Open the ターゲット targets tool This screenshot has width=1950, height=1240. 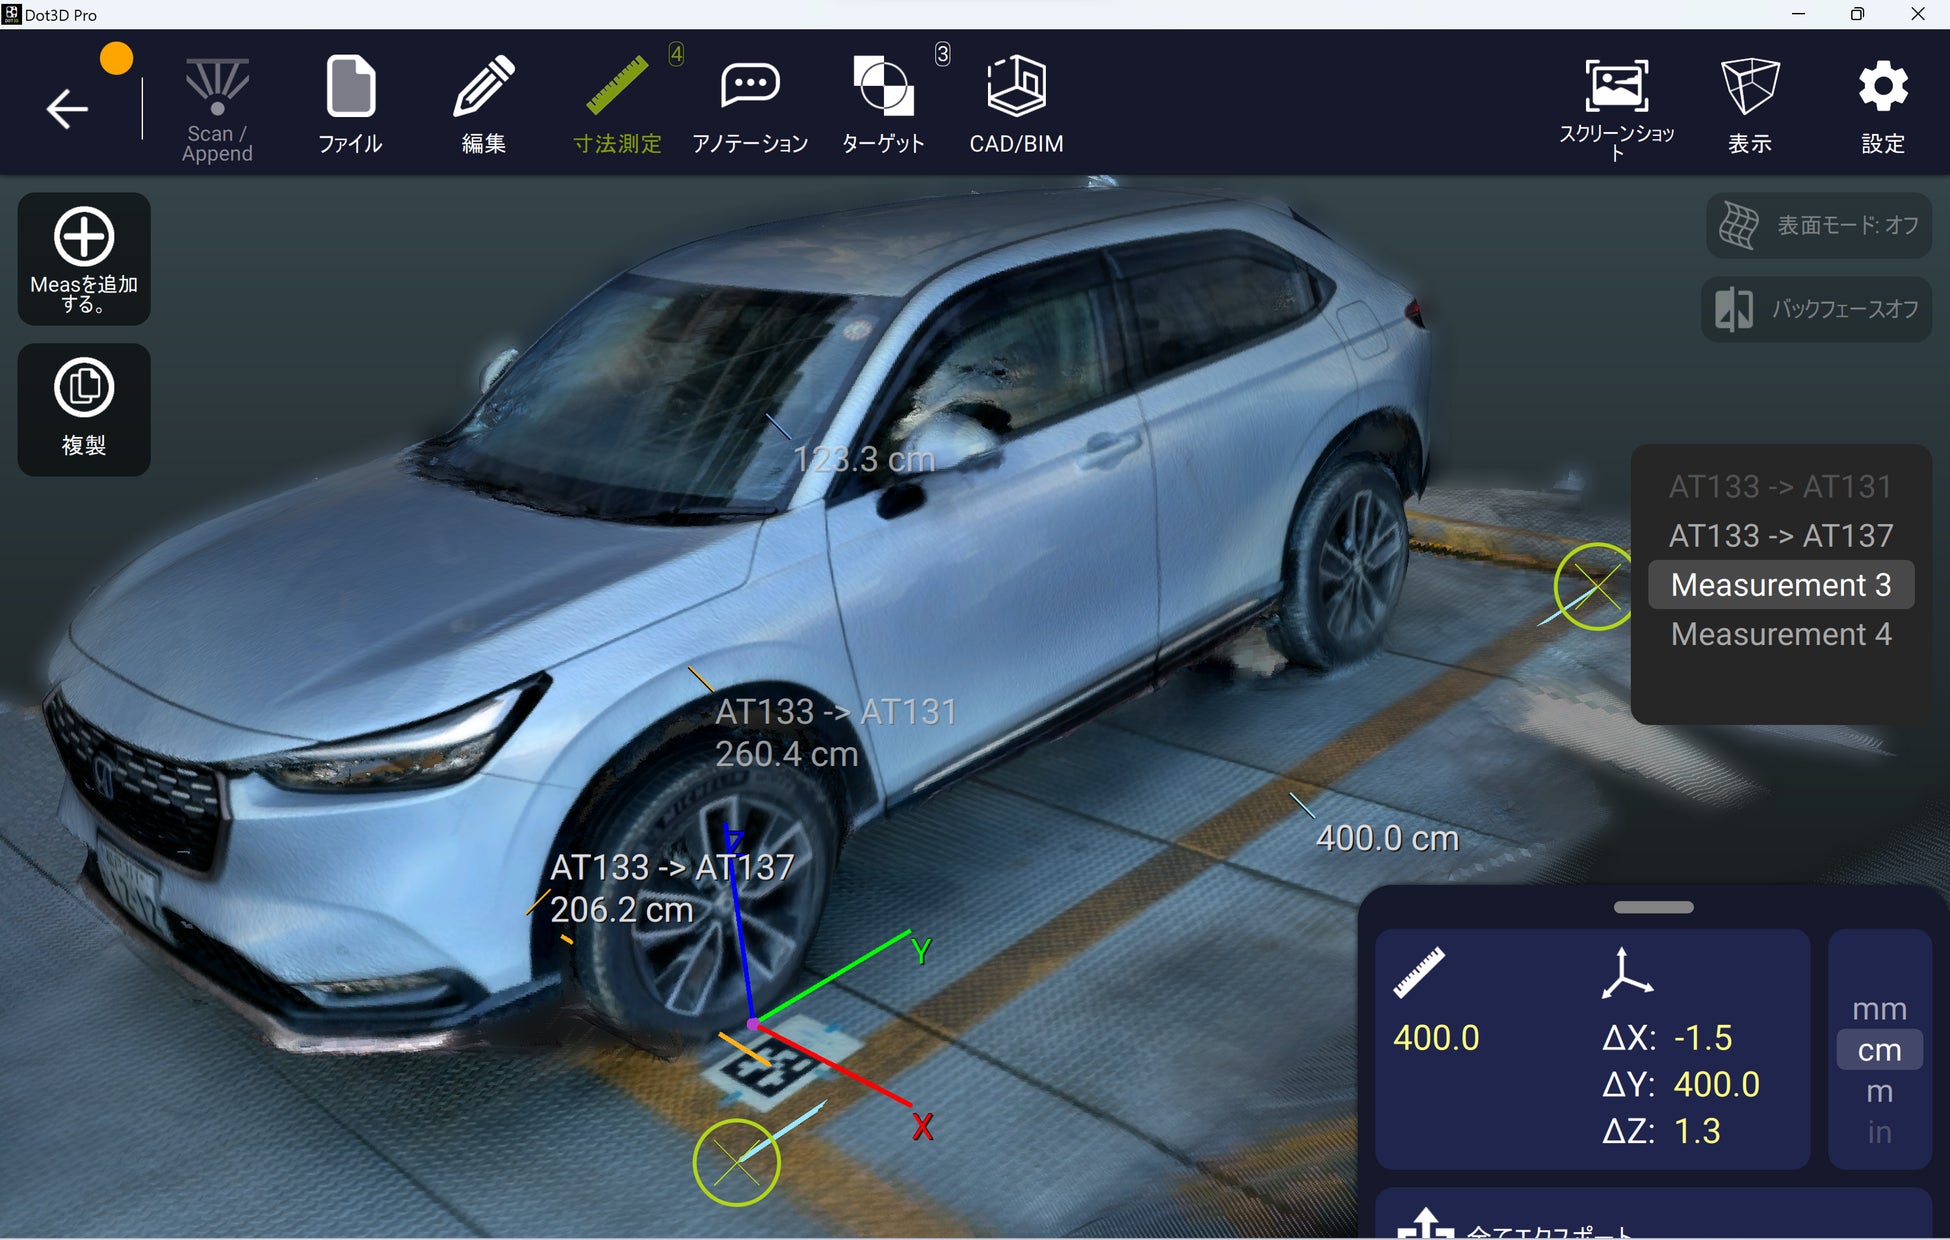[x=883, y=105]
